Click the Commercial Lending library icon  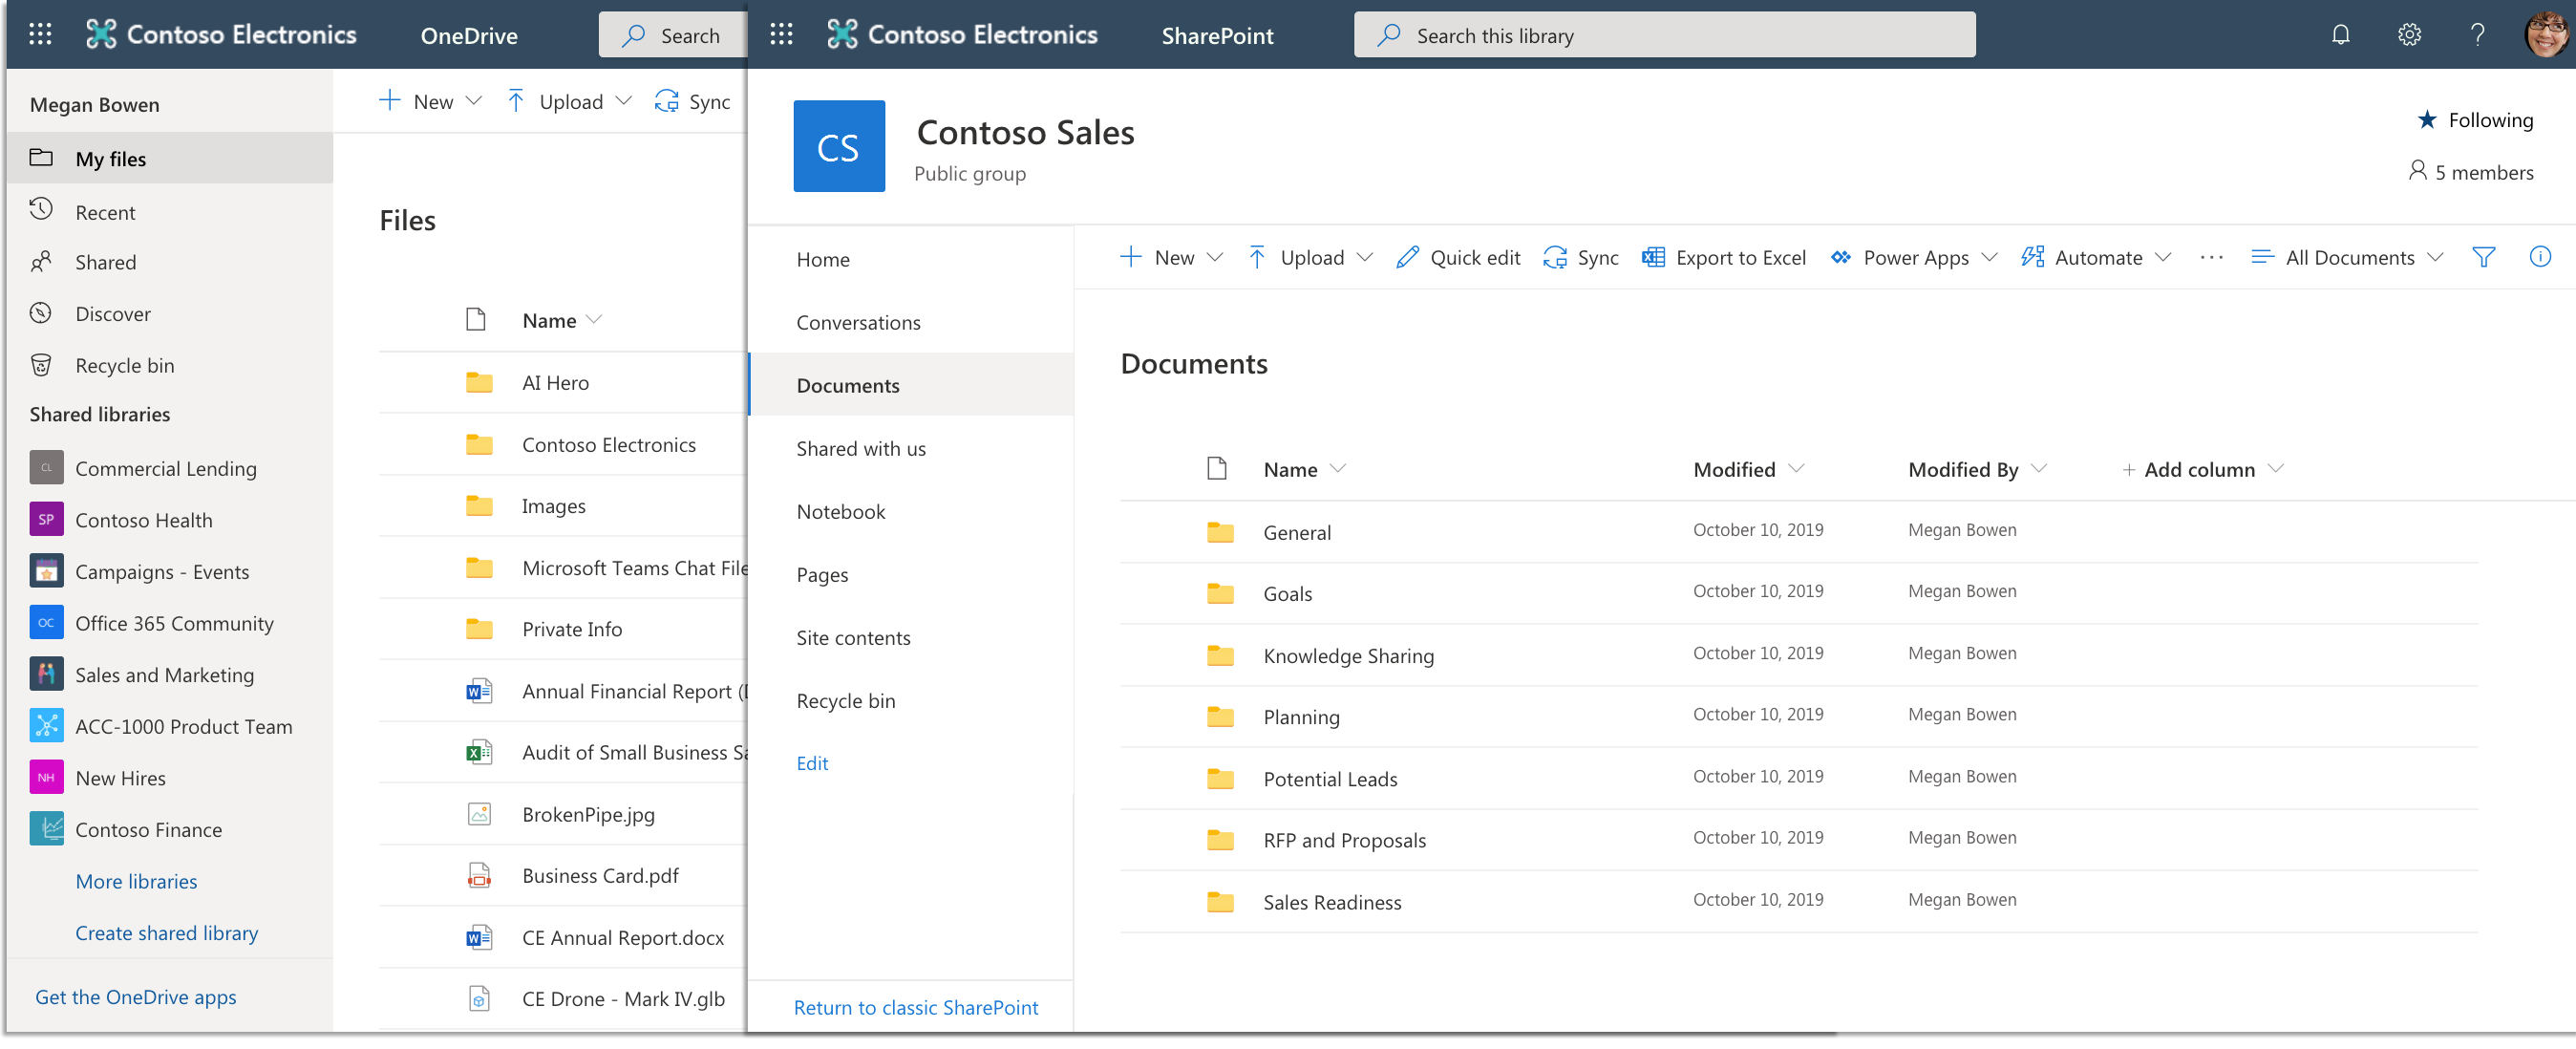[46, 467]
